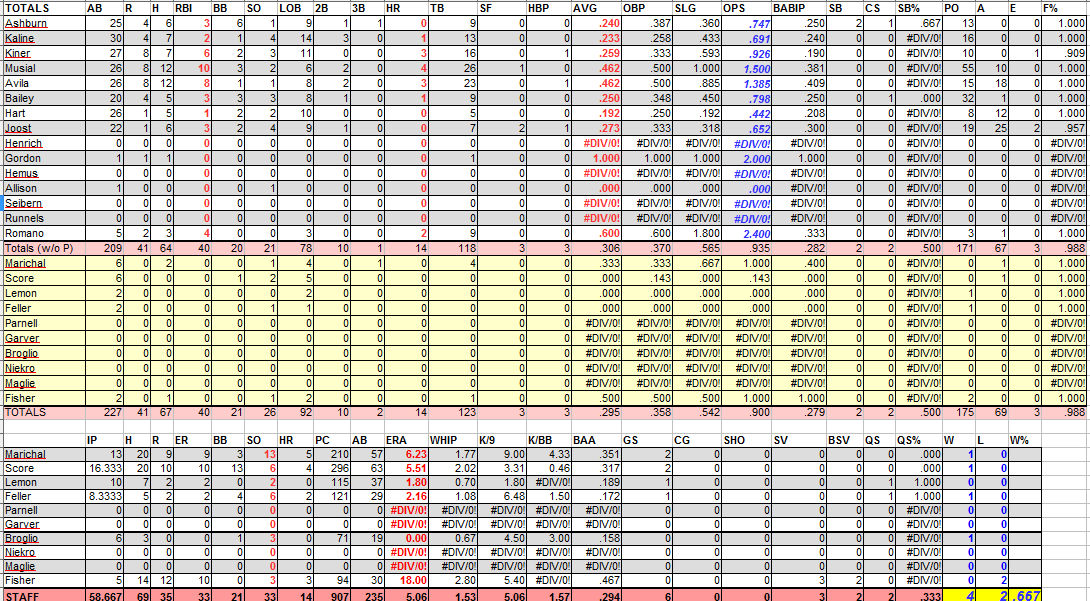The height and width of the screenshot is (601, 1090).
Task: Click Score's innings pitched value 16.333
Action: 105,468
